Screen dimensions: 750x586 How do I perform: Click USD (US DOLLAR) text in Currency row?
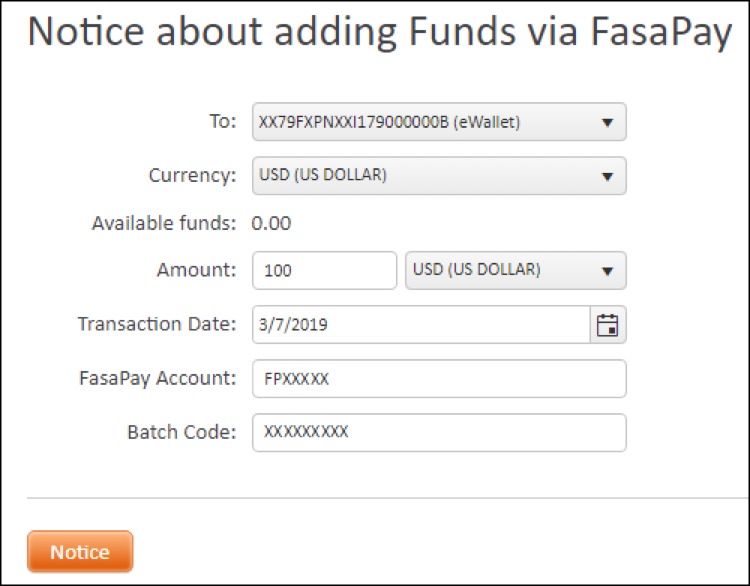(x=323, y=176)
